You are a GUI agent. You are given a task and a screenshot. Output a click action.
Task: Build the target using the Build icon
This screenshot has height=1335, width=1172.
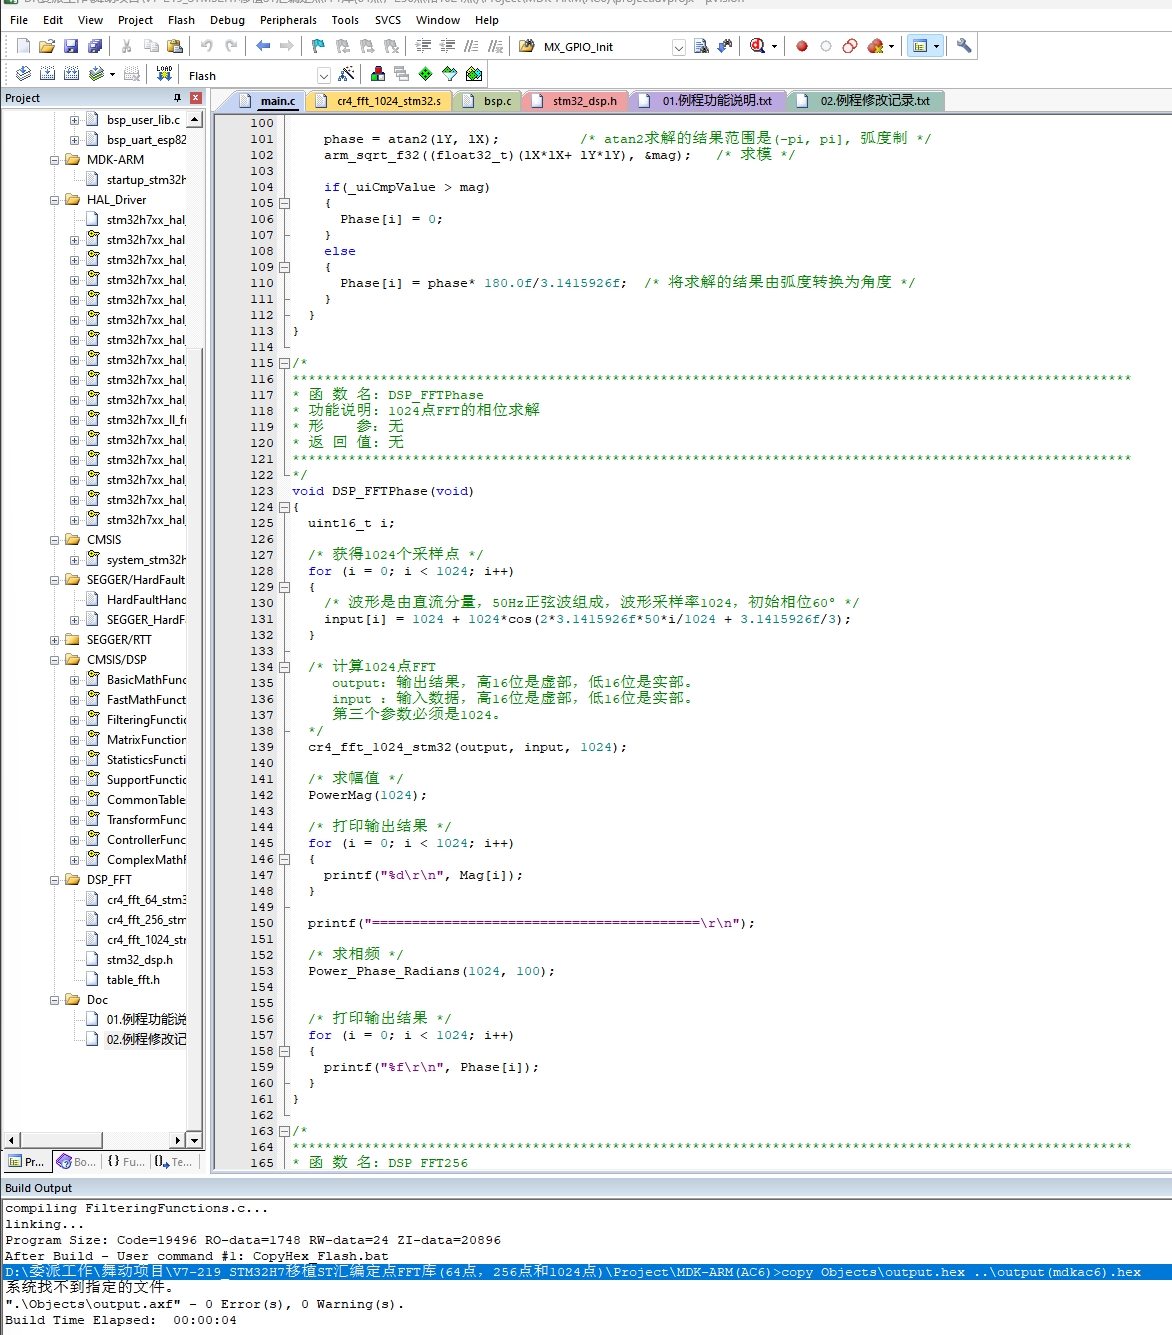pos(47,74)
